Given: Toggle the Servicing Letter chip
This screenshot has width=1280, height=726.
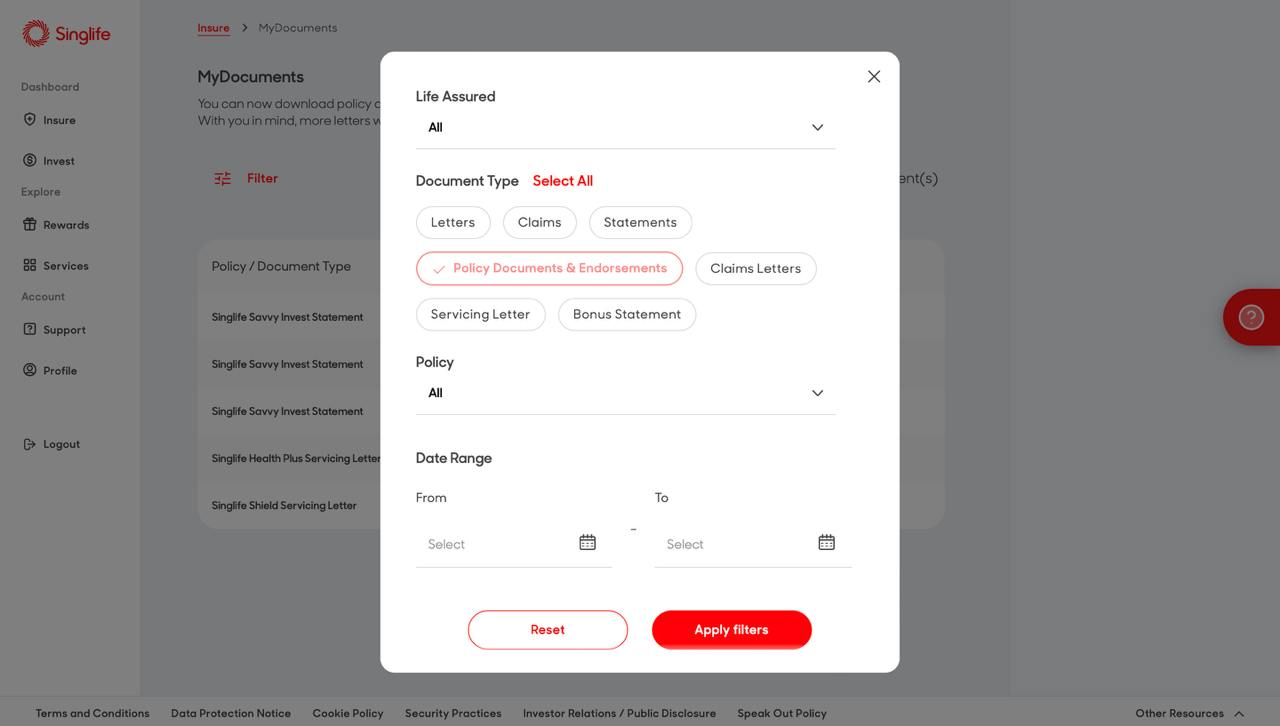Looking at the screenshot, I should [x=481, y=314].
